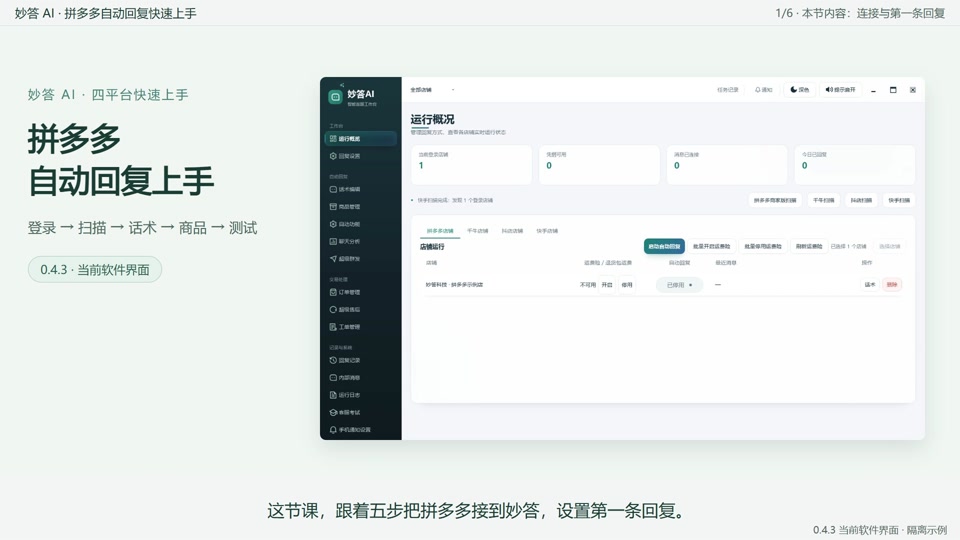
Task: Open the 通知 bell in top bar
Action: coord(763,90)
